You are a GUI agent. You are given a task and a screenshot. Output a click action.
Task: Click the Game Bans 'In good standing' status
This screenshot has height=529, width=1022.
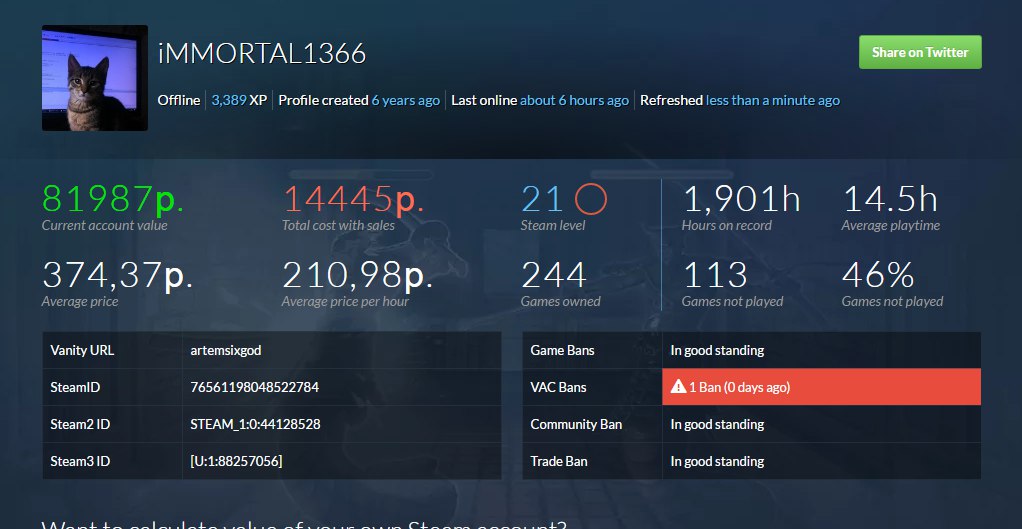(x=717, y=351)
